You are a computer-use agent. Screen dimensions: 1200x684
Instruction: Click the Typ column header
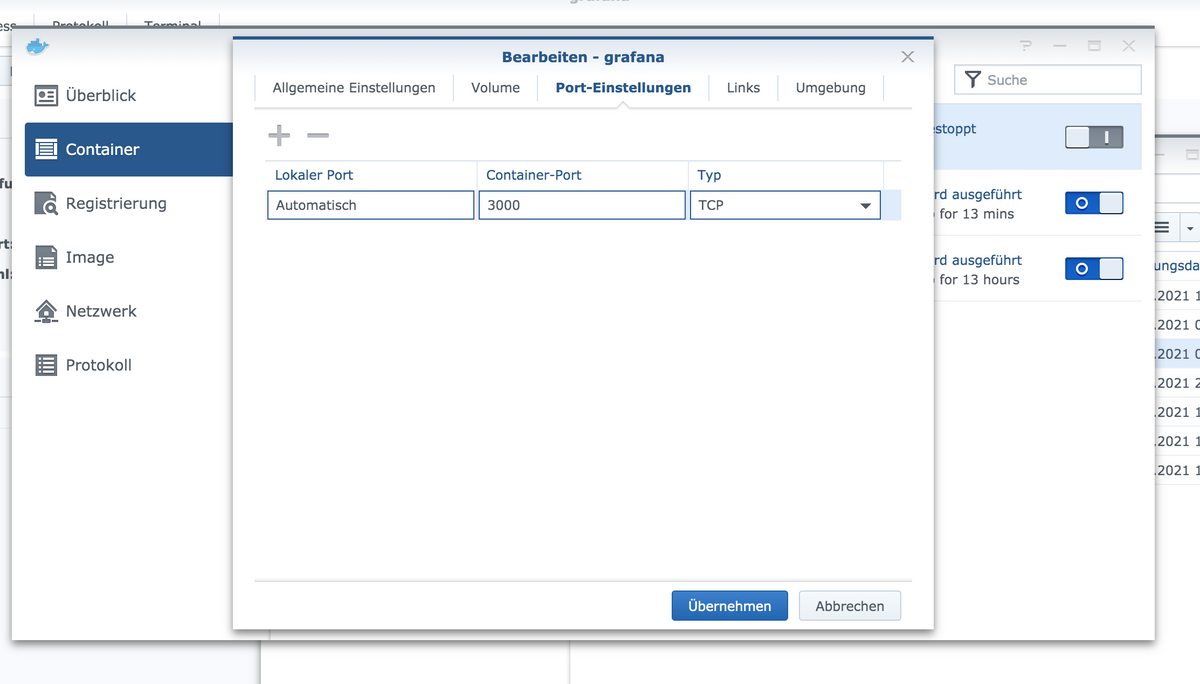point(786,175)
